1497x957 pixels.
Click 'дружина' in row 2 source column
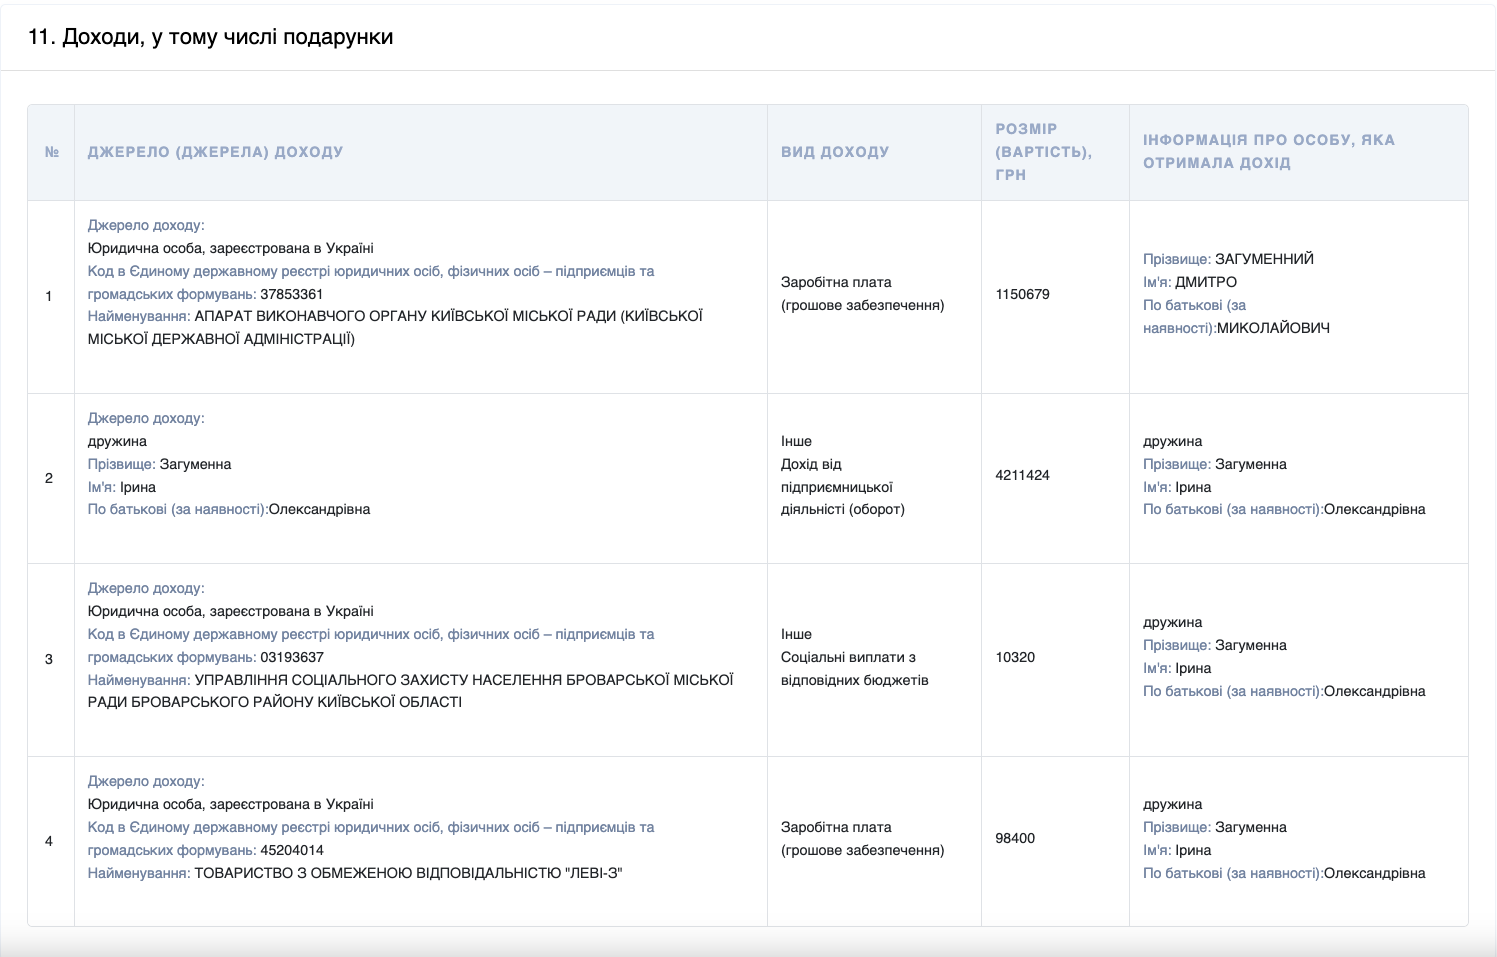coord(117,441)
